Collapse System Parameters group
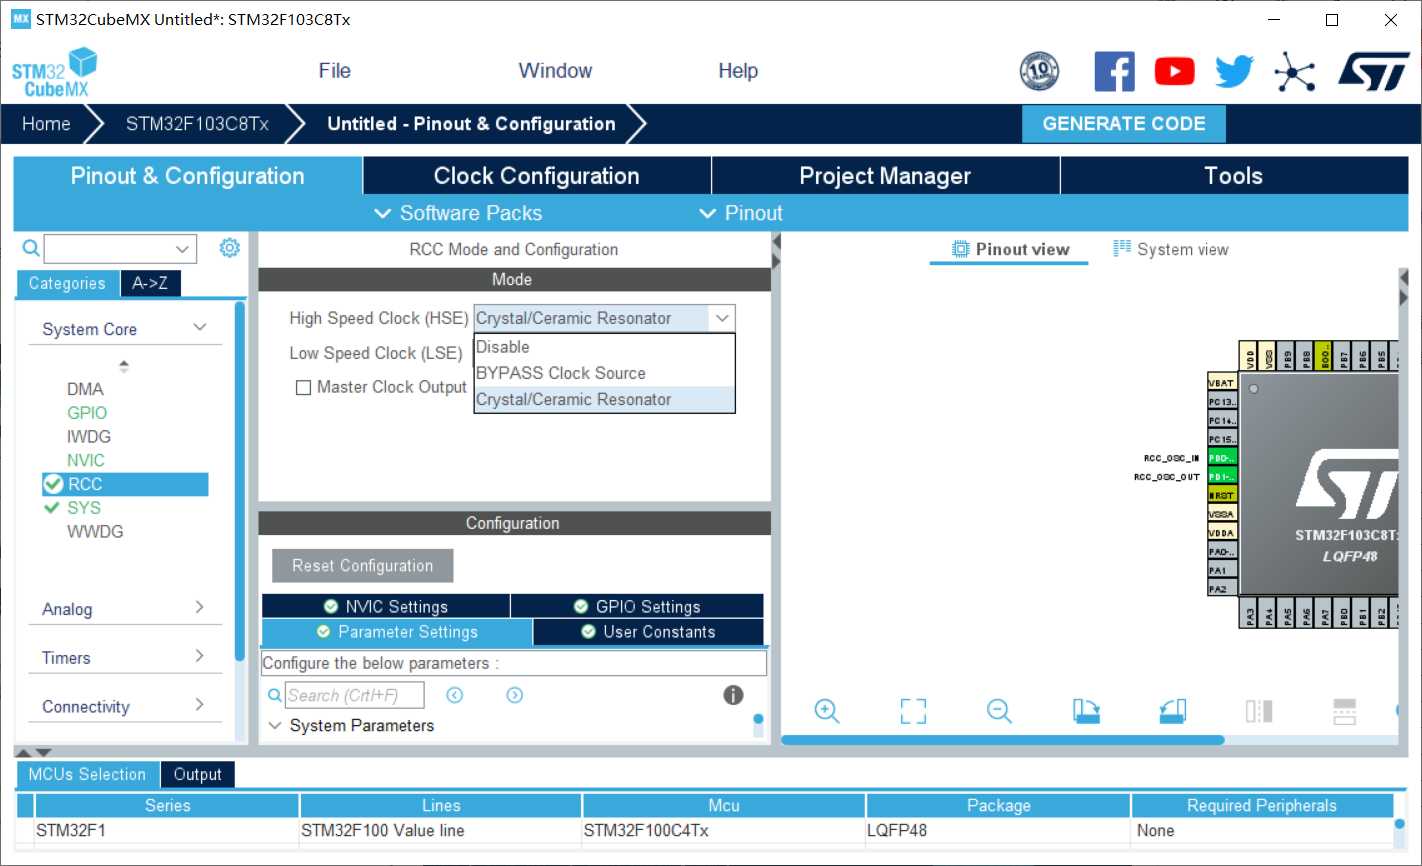This screenshot has width=1422, height=866. (275, 725)
